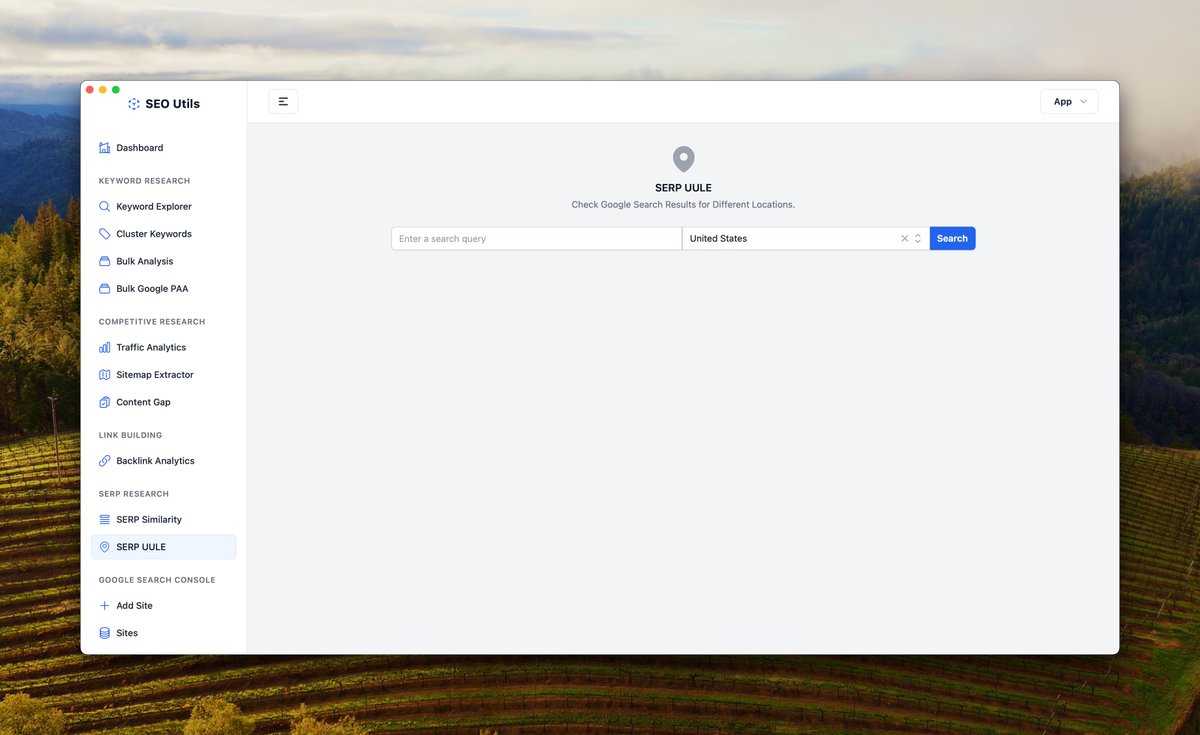The height and width of the screenshot is (735, 1200).
Task: Click the Sitemap Extractor map icon
Action: [x=105, y=375]
